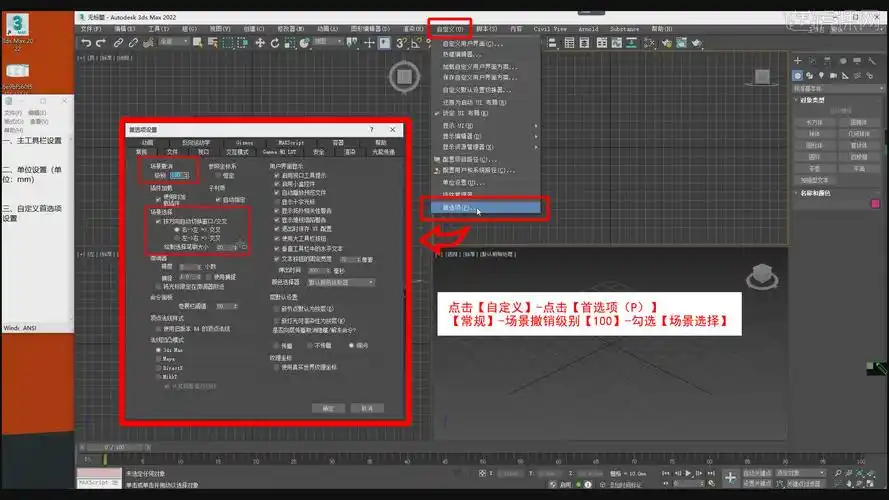889x500 pixels.
Task: Click the 取消 button in the preferences dialog
Action: click(367, 408)
